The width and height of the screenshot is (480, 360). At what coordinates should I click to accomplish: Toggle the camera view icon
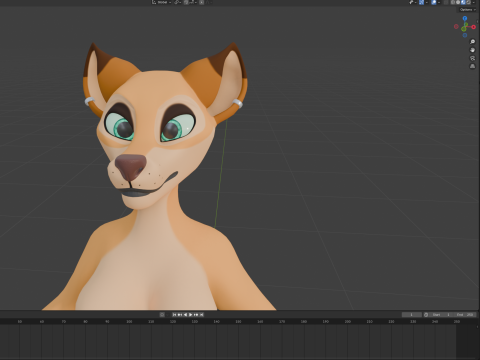(472, 58)
